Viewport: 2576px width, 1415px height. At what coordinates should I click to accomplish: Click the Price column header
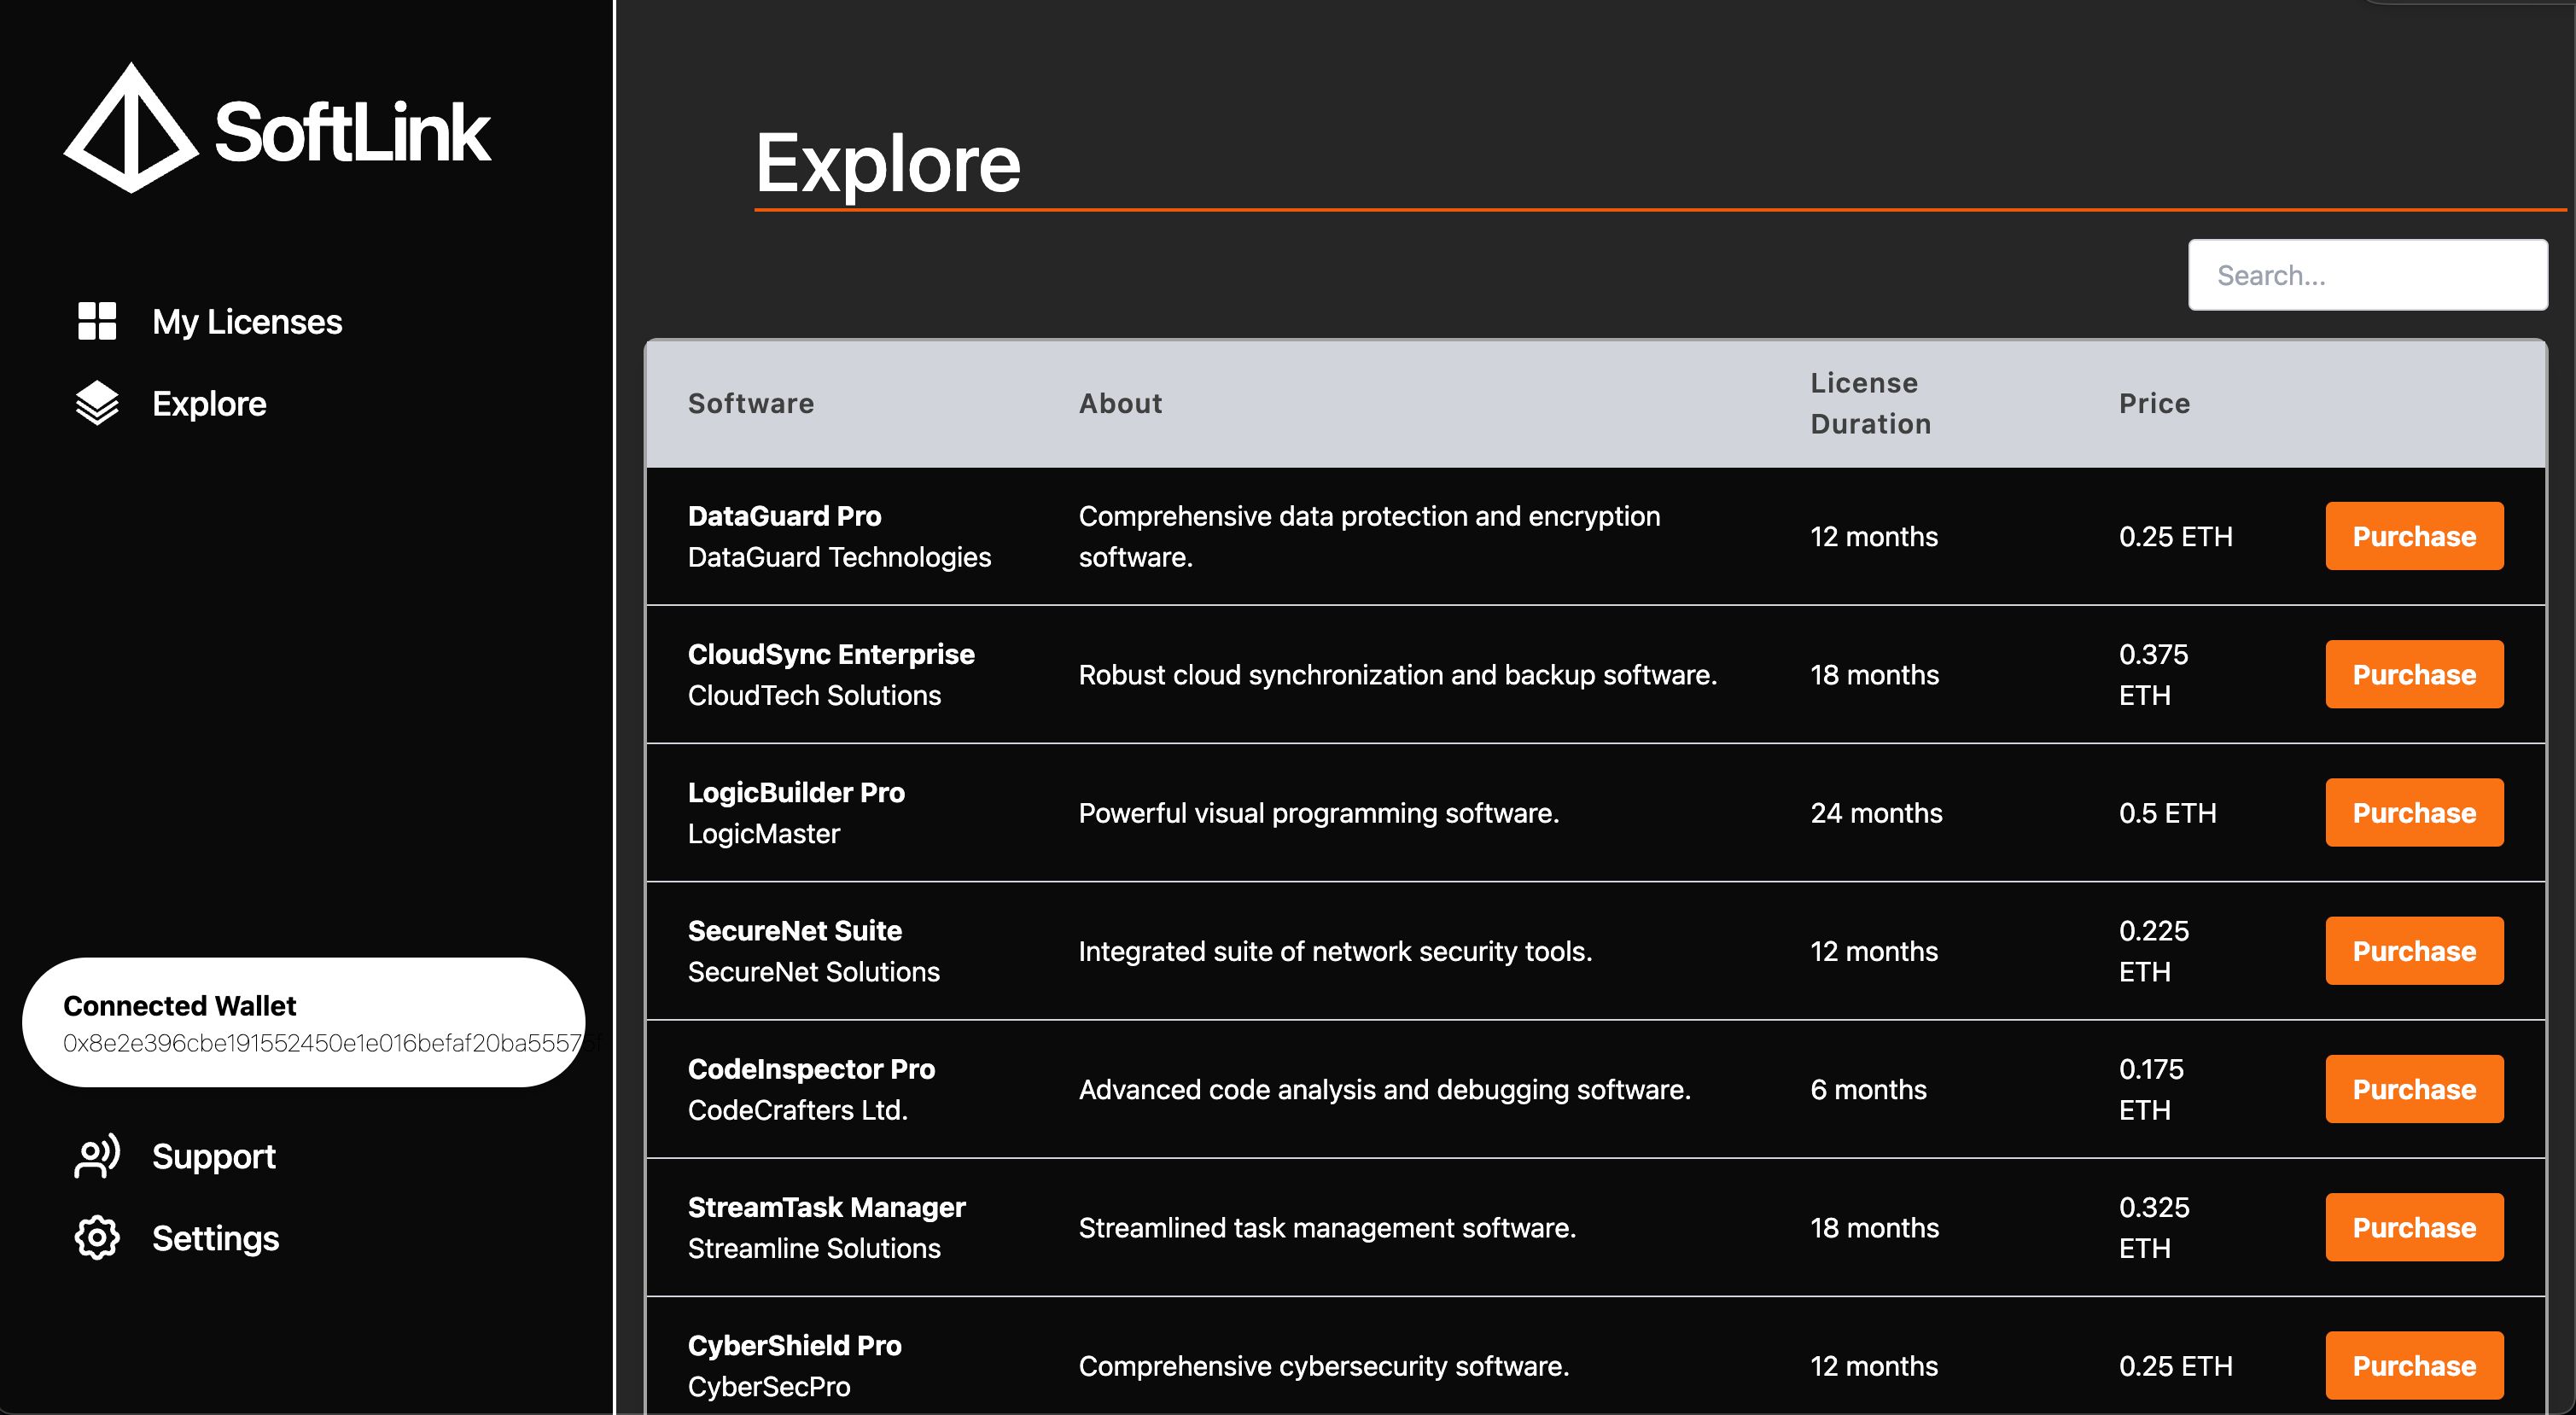tap(2154, 404)
